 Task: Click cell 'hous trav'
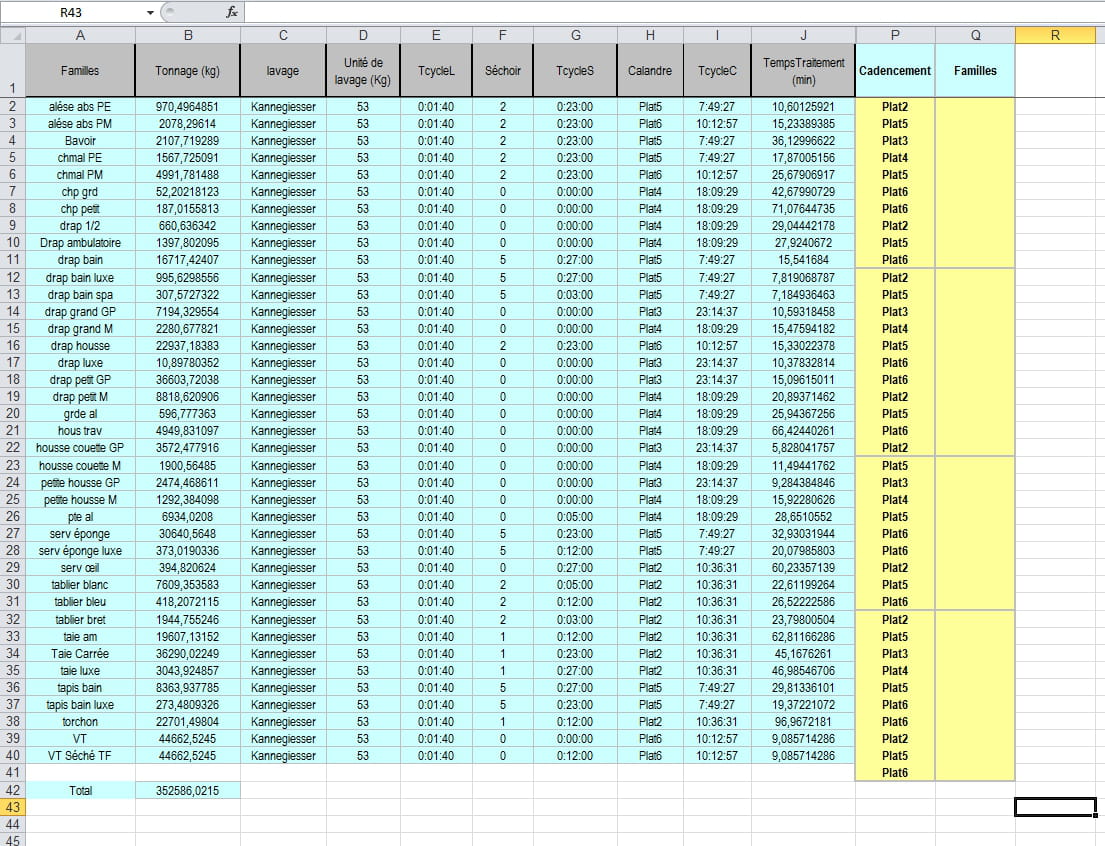tap(80, 431)
